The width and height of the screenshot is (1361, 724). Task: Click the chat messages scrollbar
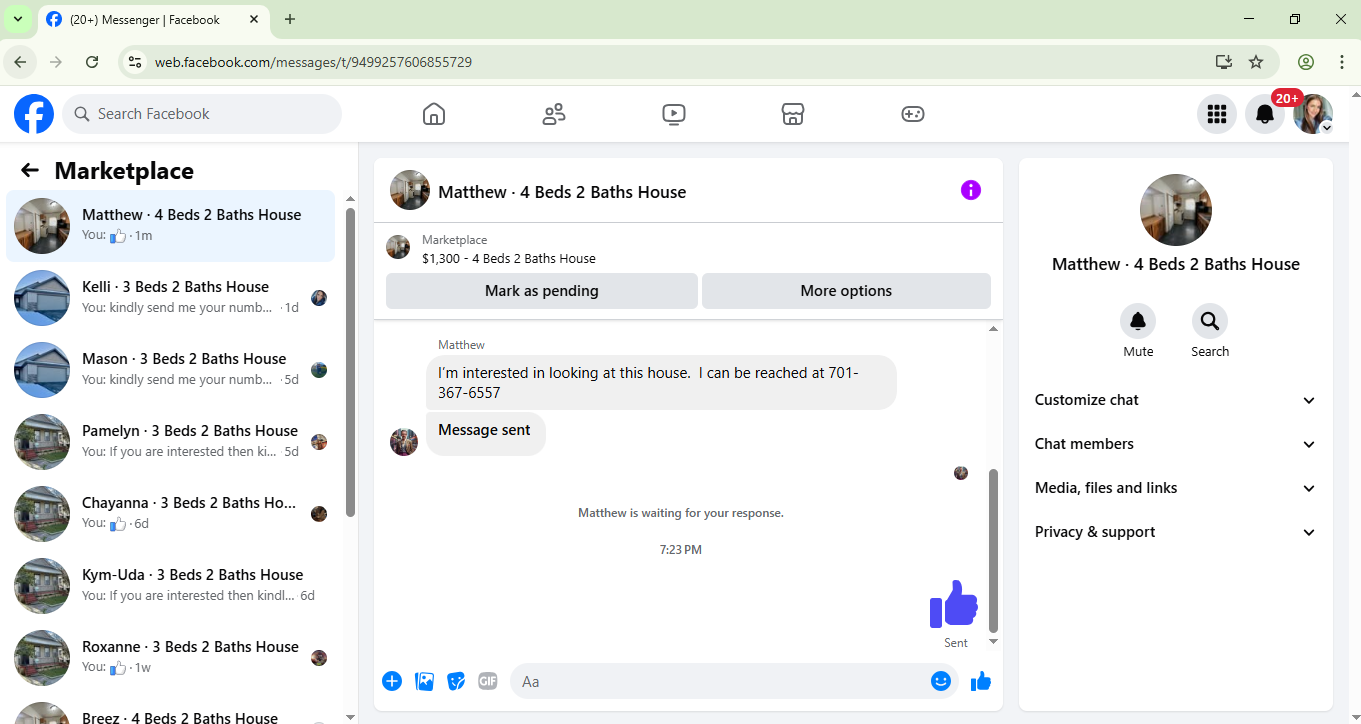(x=993, y=550)
